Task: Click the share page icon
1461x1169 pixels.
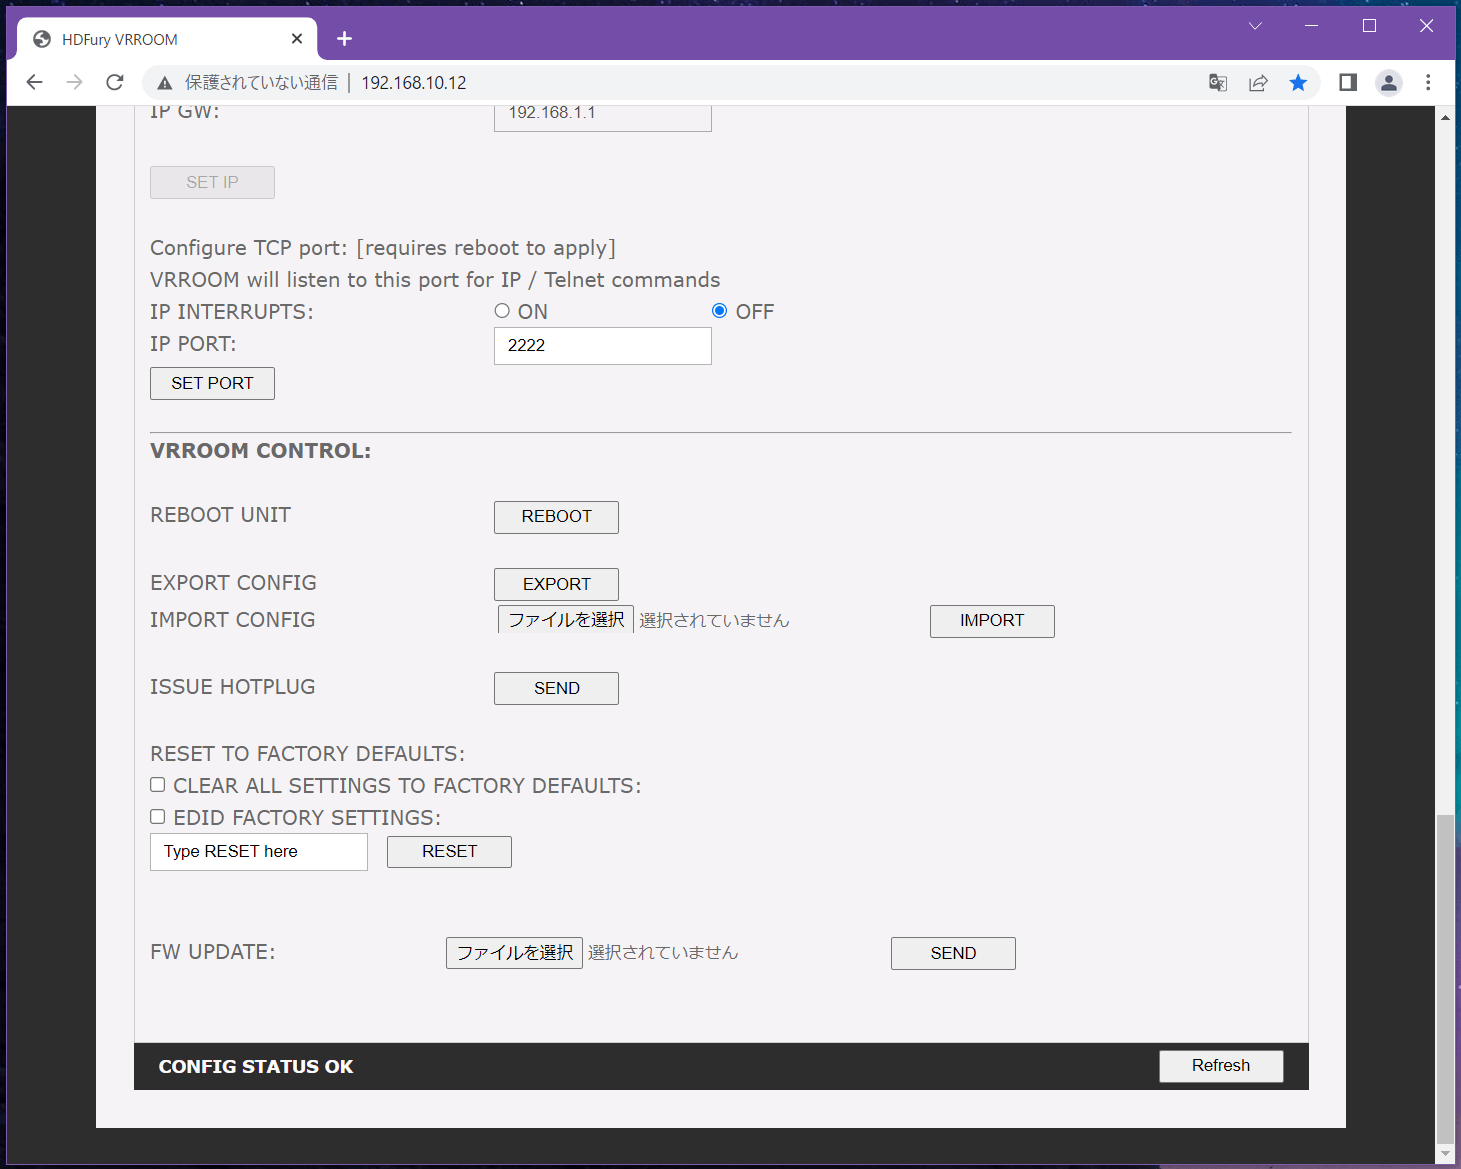Action: point(1258,83)
